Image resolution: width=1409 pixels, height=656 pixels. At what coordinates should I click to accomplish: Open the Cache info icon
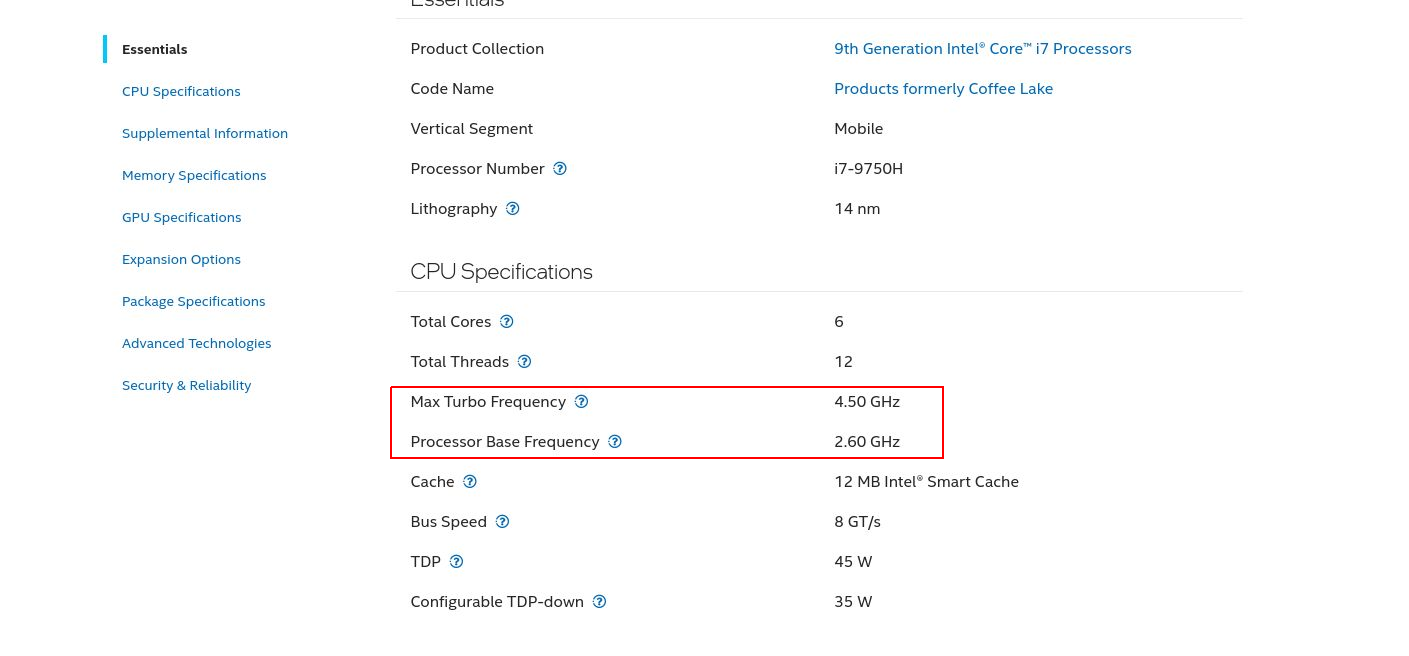click(470, 482)
